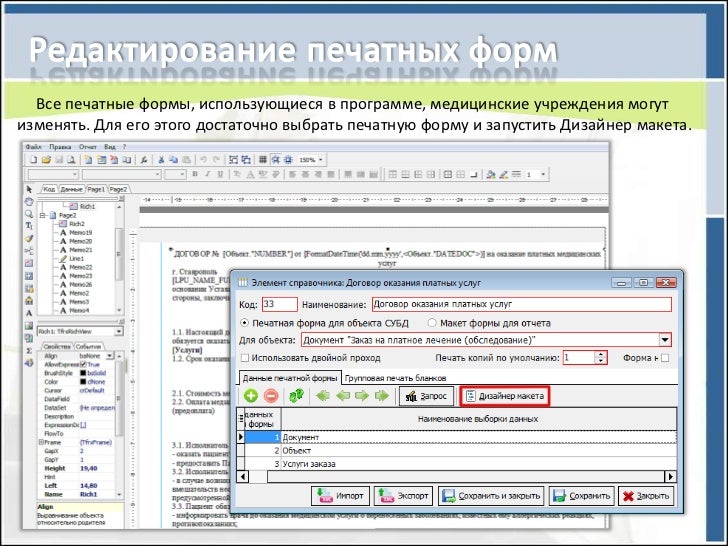Screen dimensions: 728x546
Task: Toggle Italic formatting in designer toolbar
Action: [208, 175]
